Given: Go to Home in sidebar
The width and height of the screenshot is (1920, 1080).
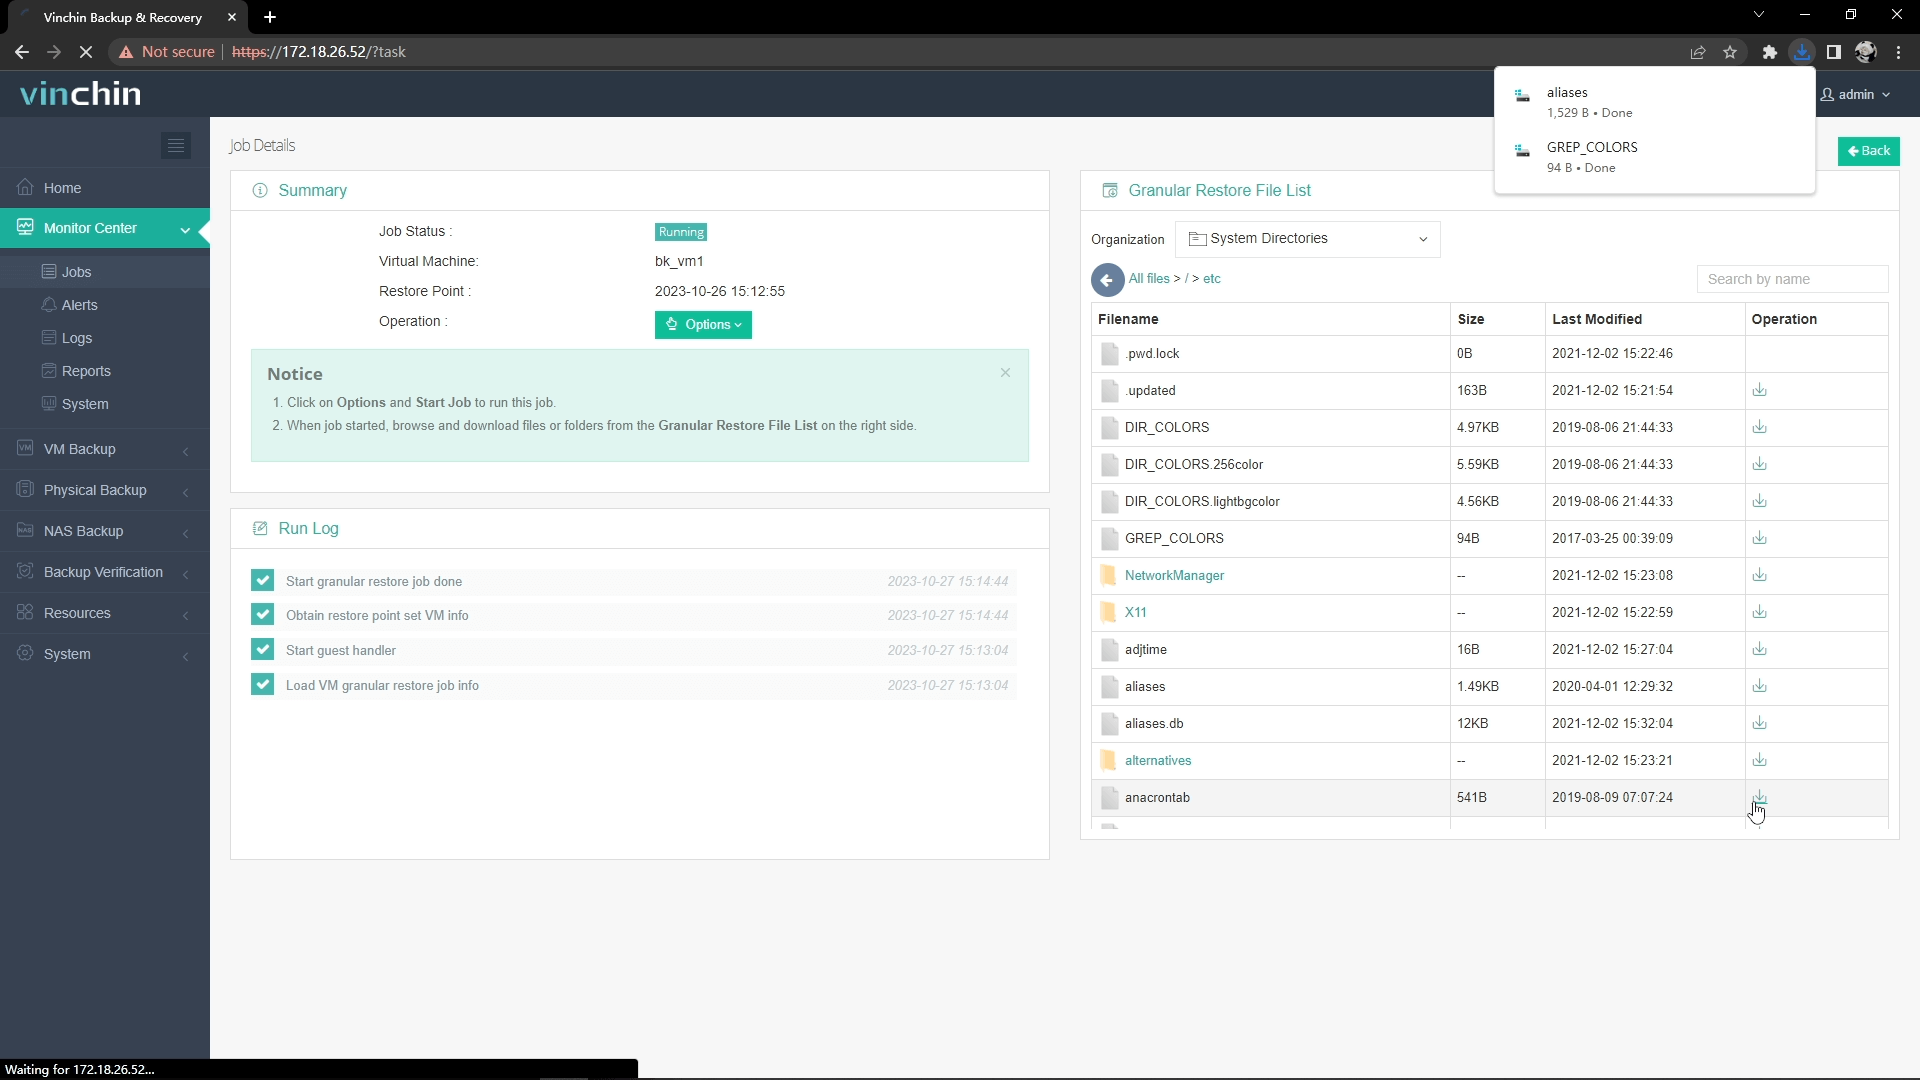Looking at the screenshot, I should (105, 188).
